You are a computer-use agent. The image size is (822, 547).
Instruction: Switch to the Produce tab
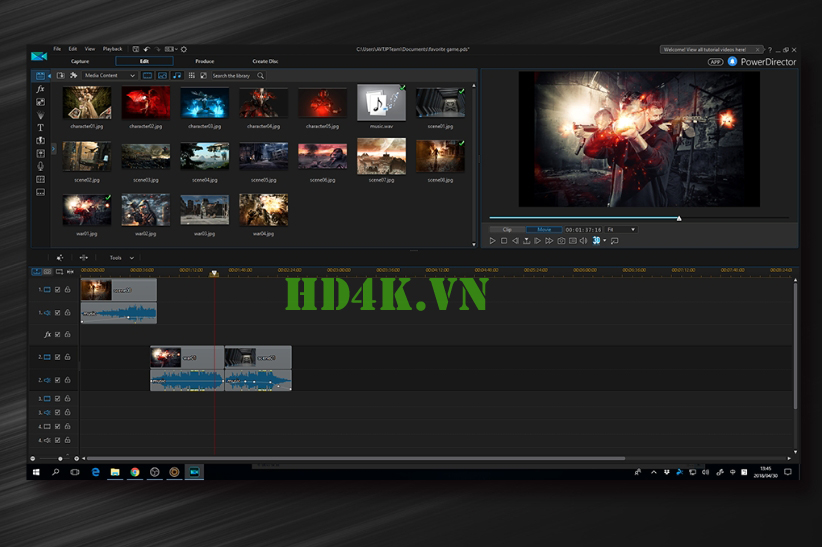pos(204,61)
